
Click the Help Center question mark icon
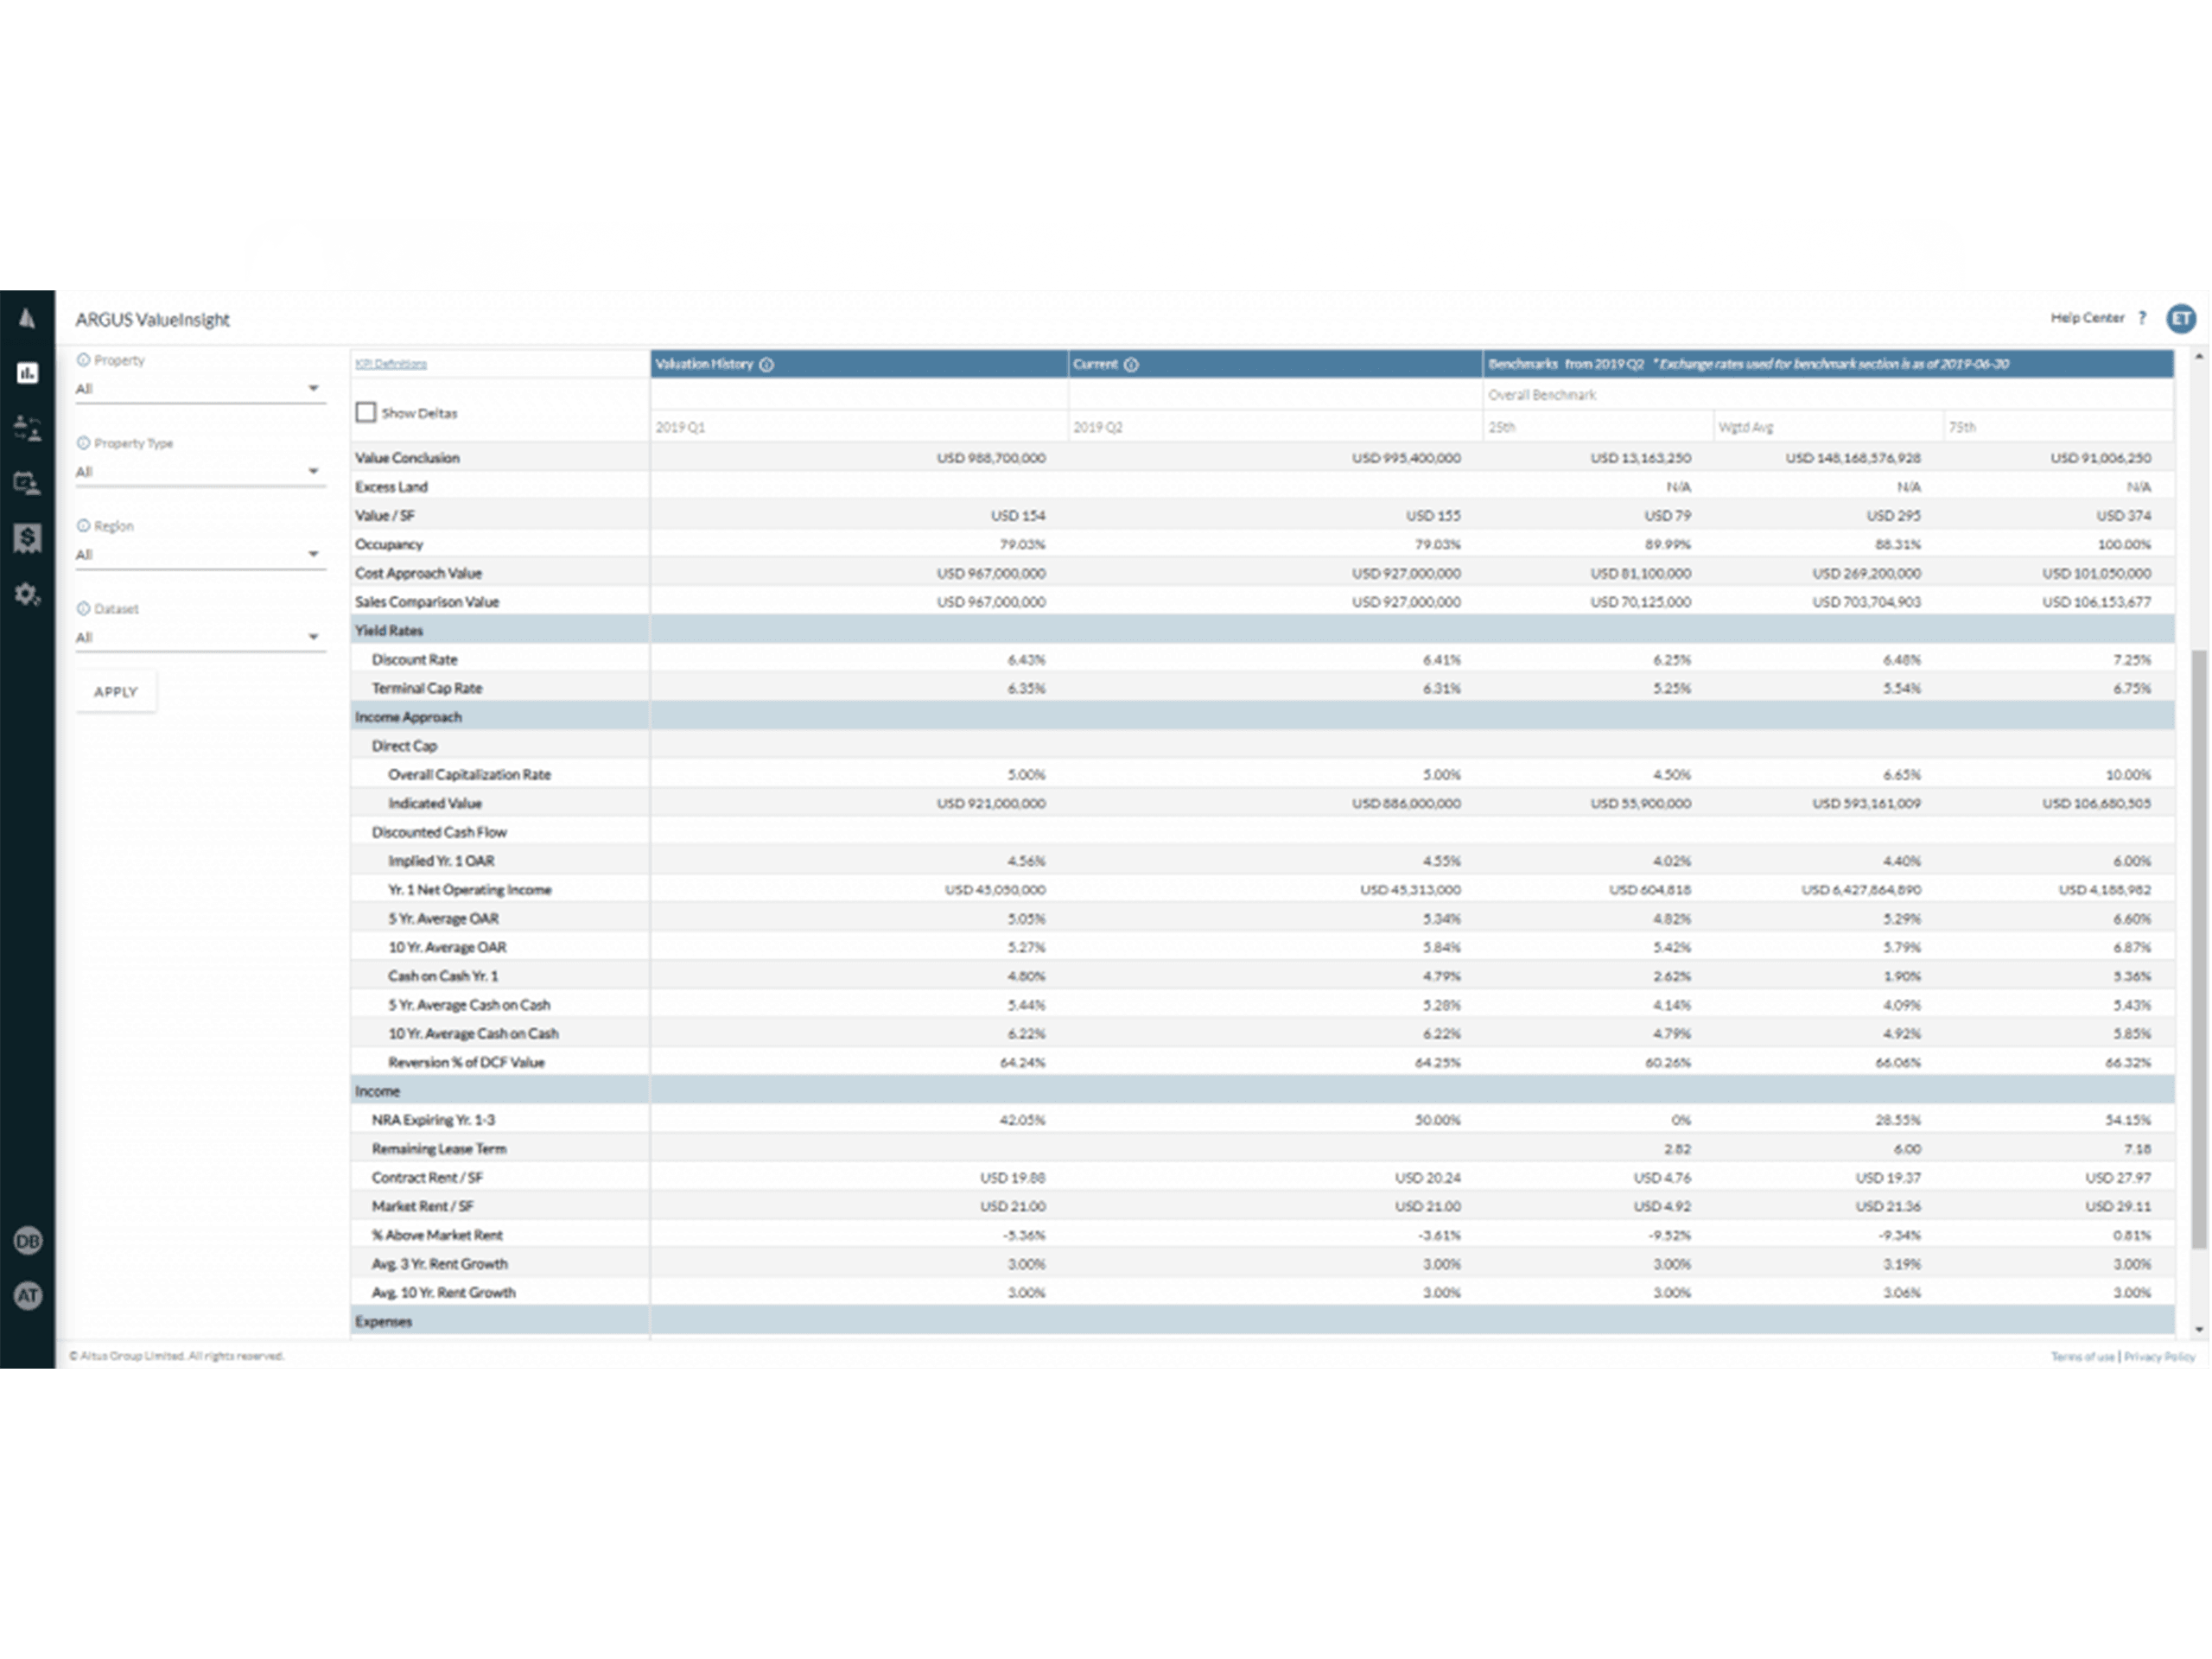pyautogui.click(x=2142, y=318)
